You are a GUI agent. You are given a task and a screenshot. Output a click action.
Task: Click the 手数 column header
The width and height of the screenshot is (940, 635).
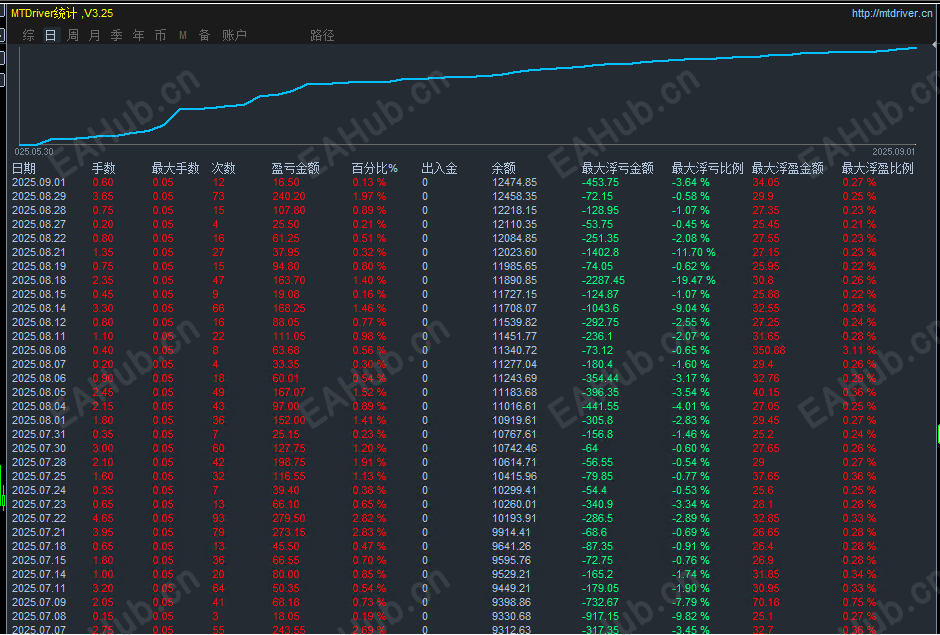(x=104, y=168)
